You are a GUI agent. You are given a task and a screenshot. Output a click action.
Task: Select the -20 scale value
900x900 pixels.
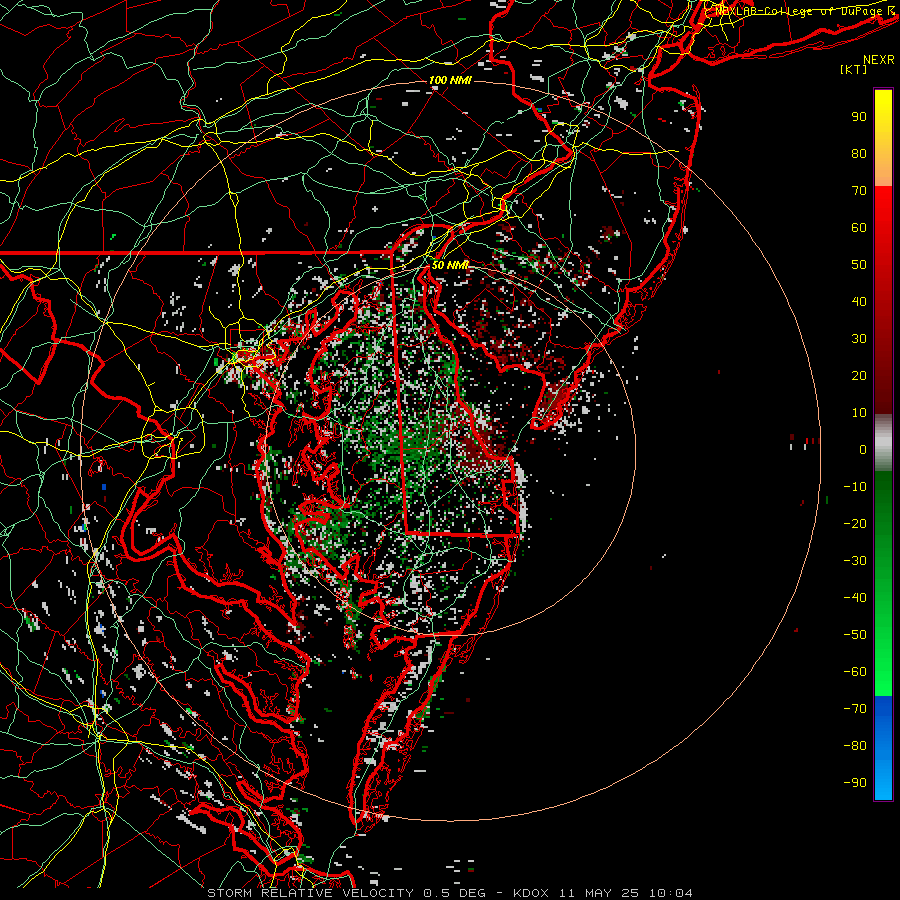tap(855, 524)
